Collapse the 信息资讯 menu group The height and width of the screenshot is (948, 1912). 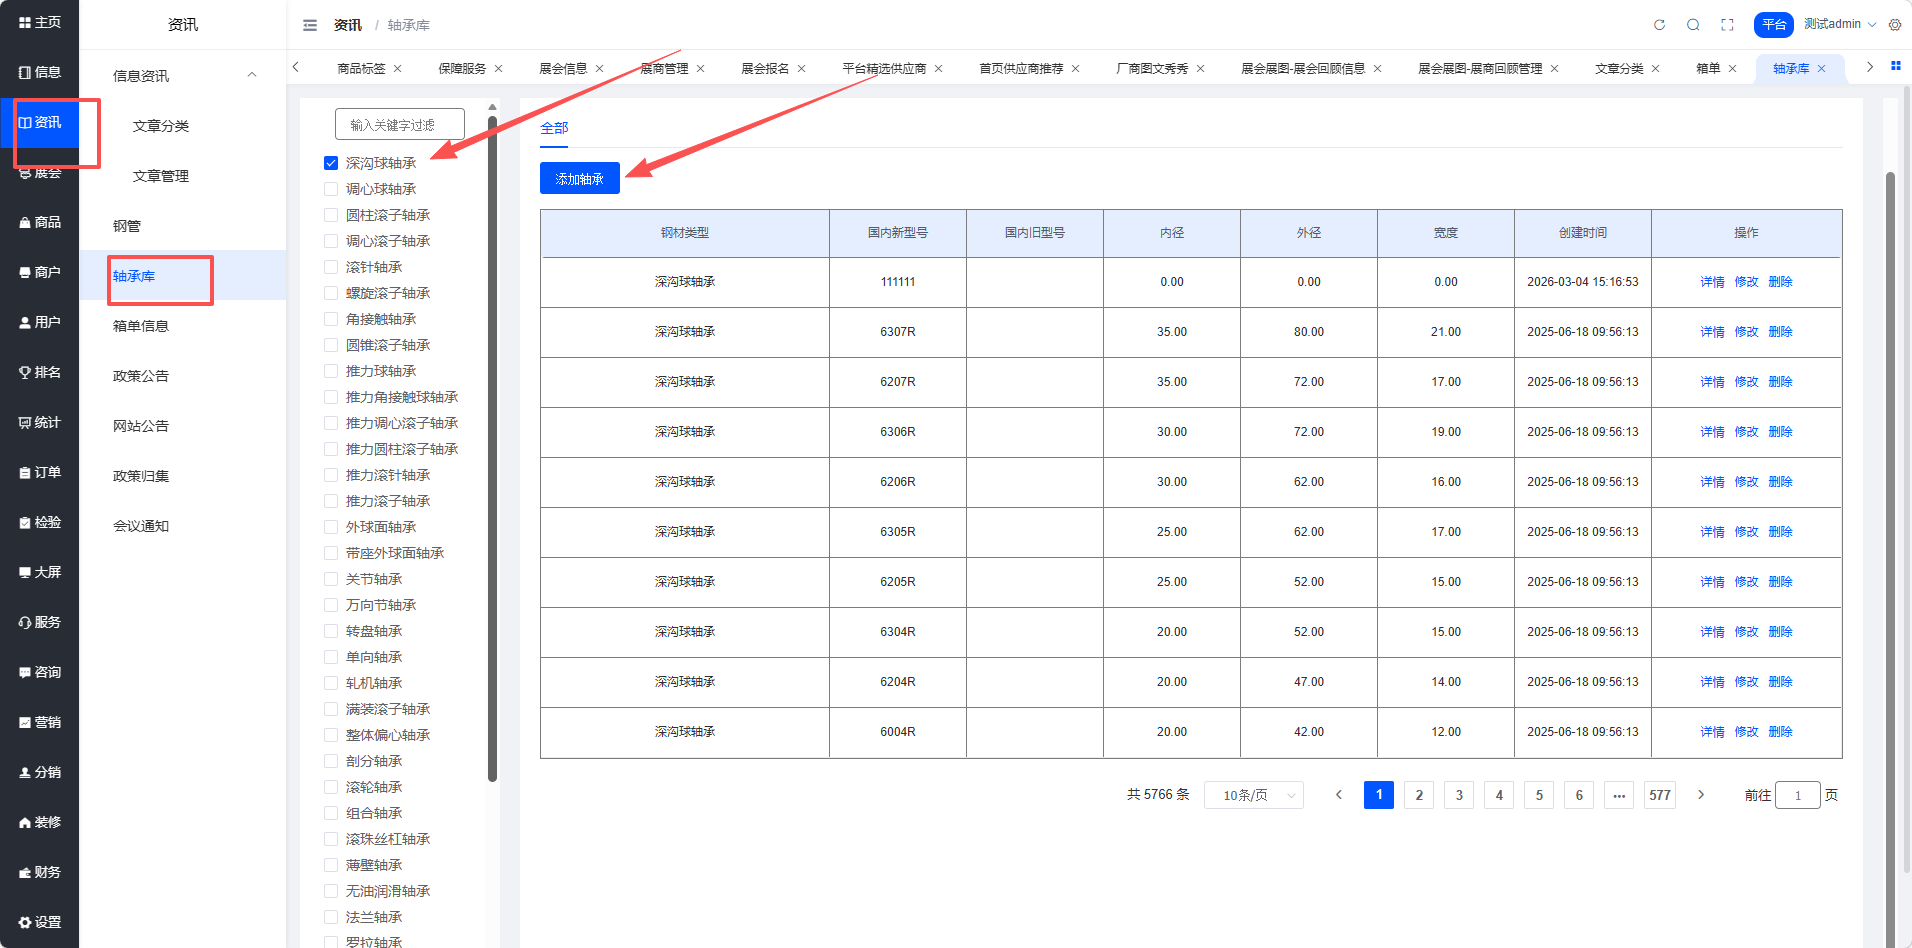click(252, 75)
